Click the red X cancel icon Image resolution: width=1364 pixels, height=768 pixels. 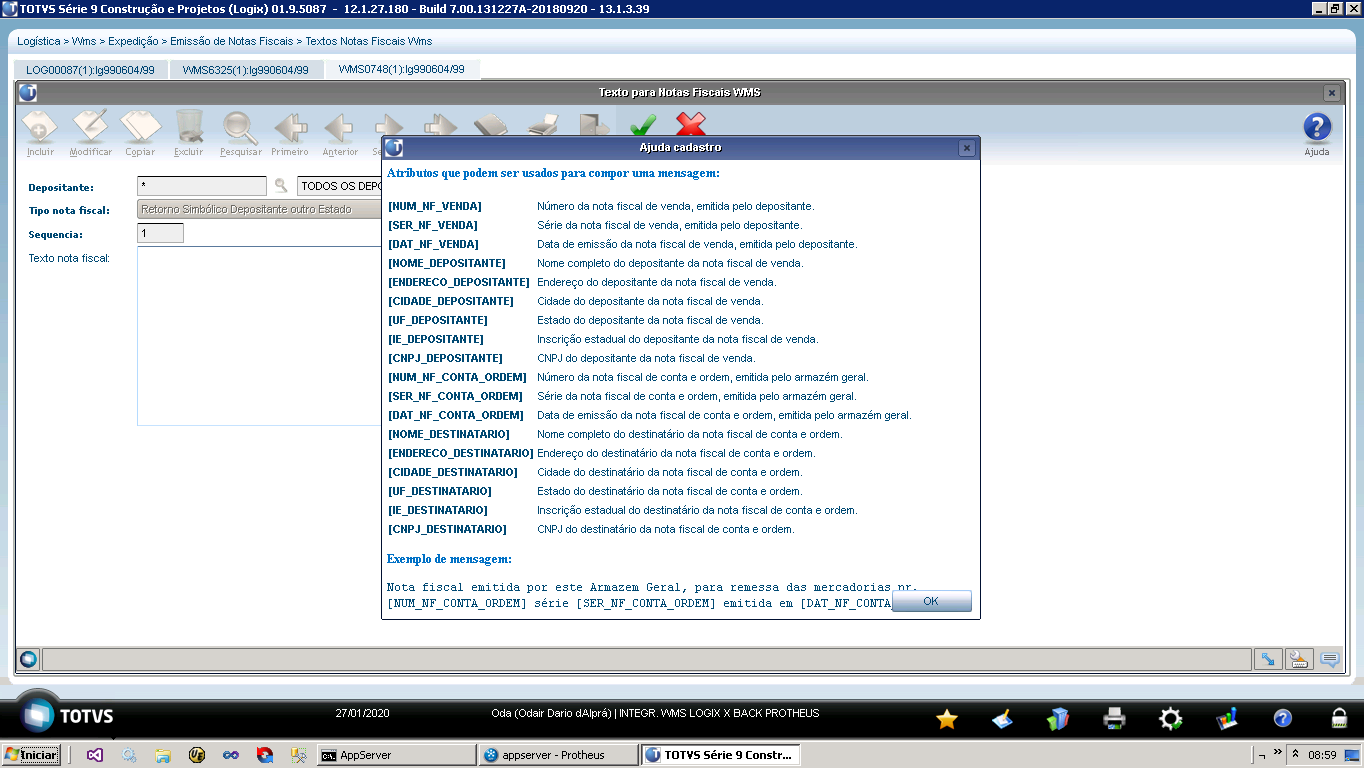691,124
